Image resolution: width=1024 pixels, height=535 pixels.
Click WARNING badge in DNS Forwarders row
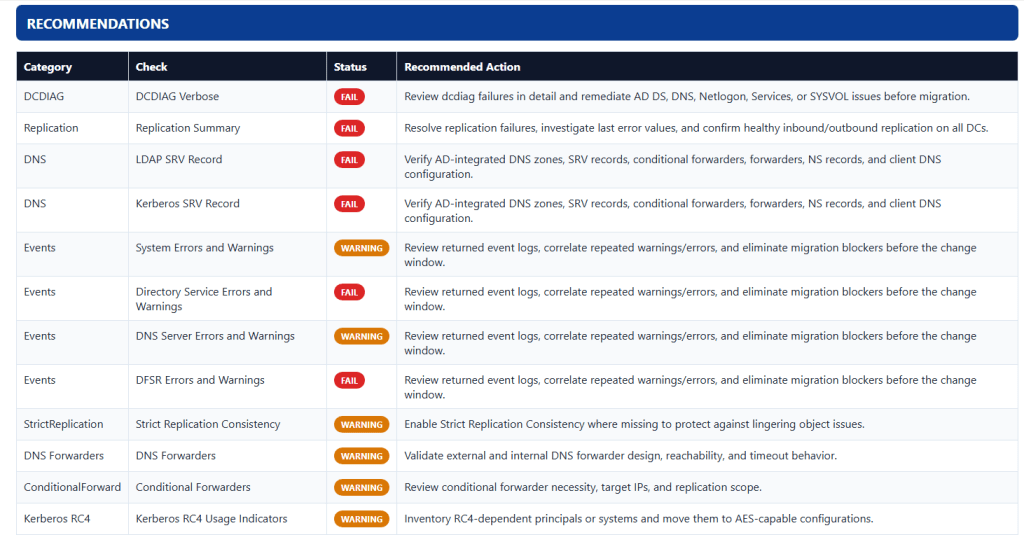click(x=361, y=456)
